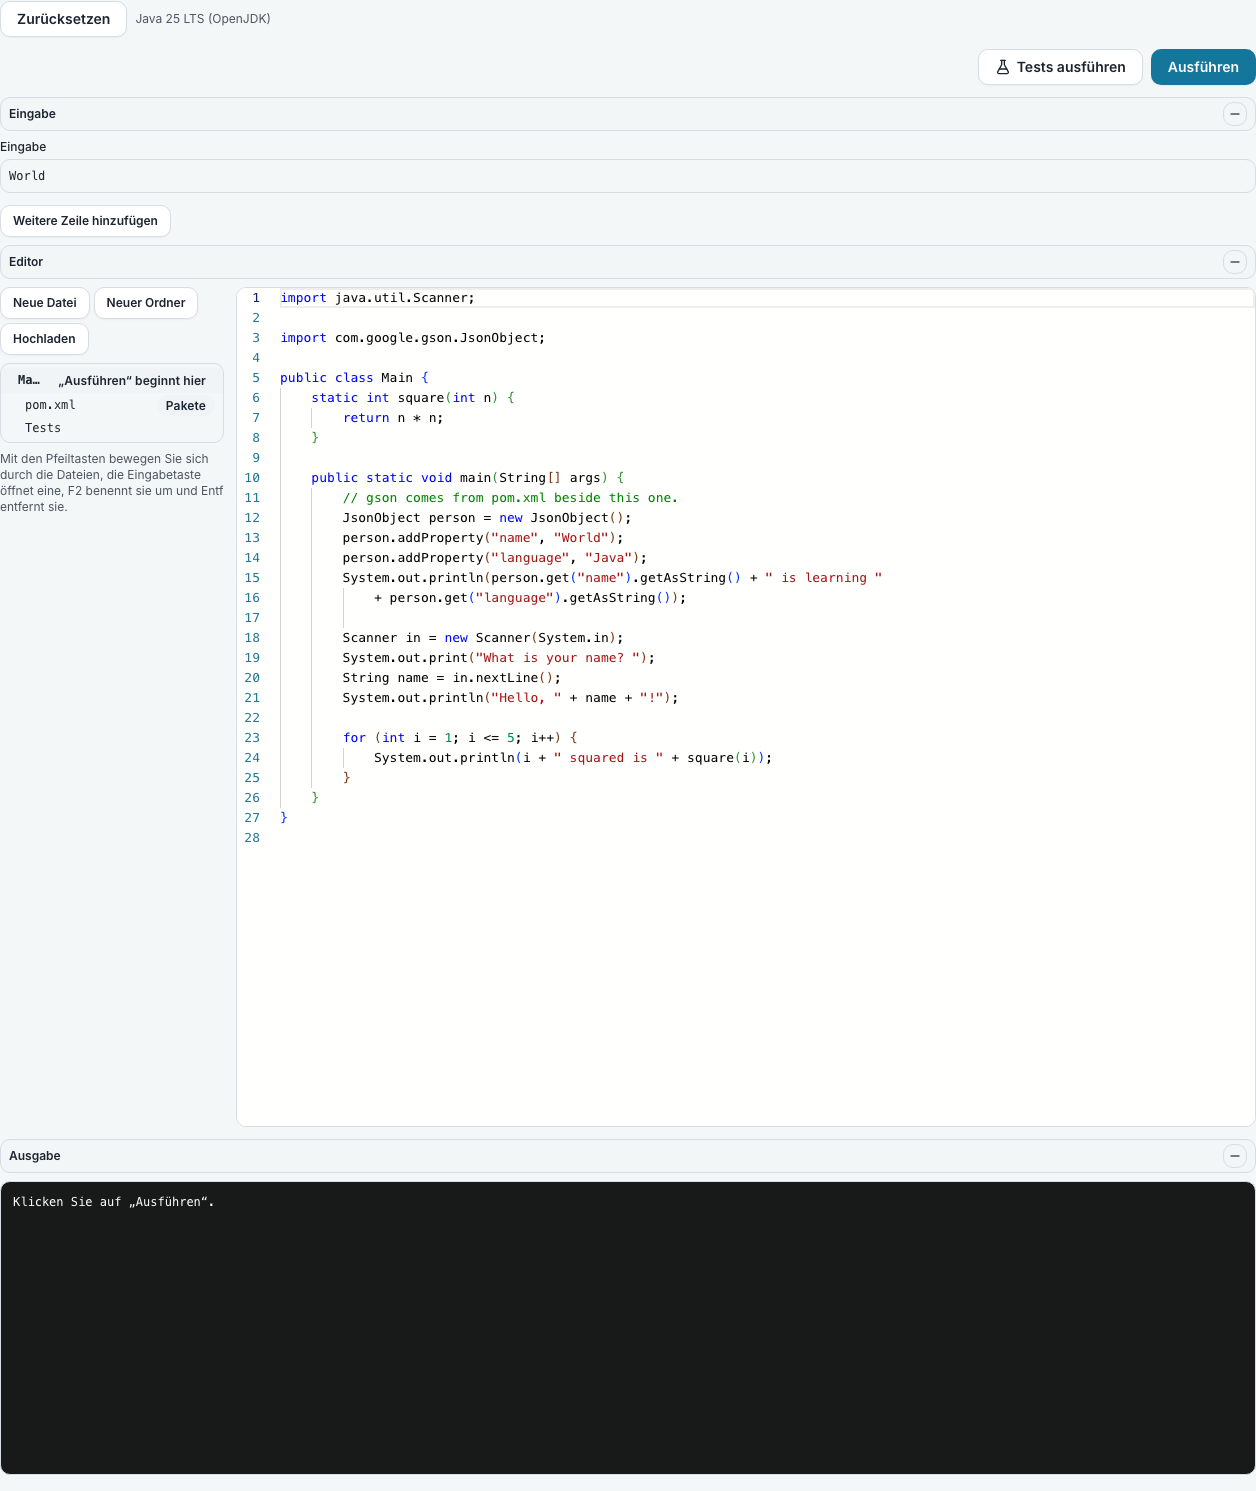Screen dimensions: 1256x1491
Task: Click the public static void main line
Action: tap(467, 478)
